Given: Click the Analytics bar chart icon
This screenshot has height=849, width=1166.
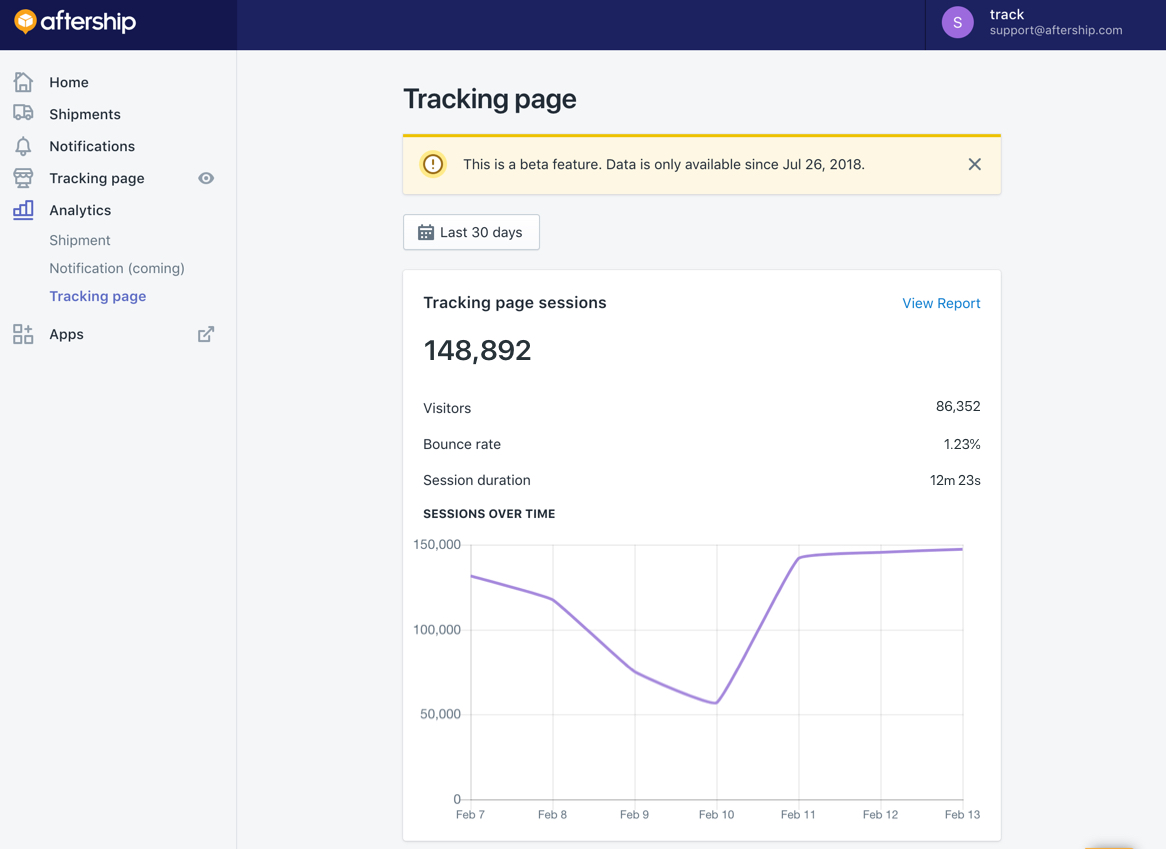Looking at the screenshot, I should point(23,210).
